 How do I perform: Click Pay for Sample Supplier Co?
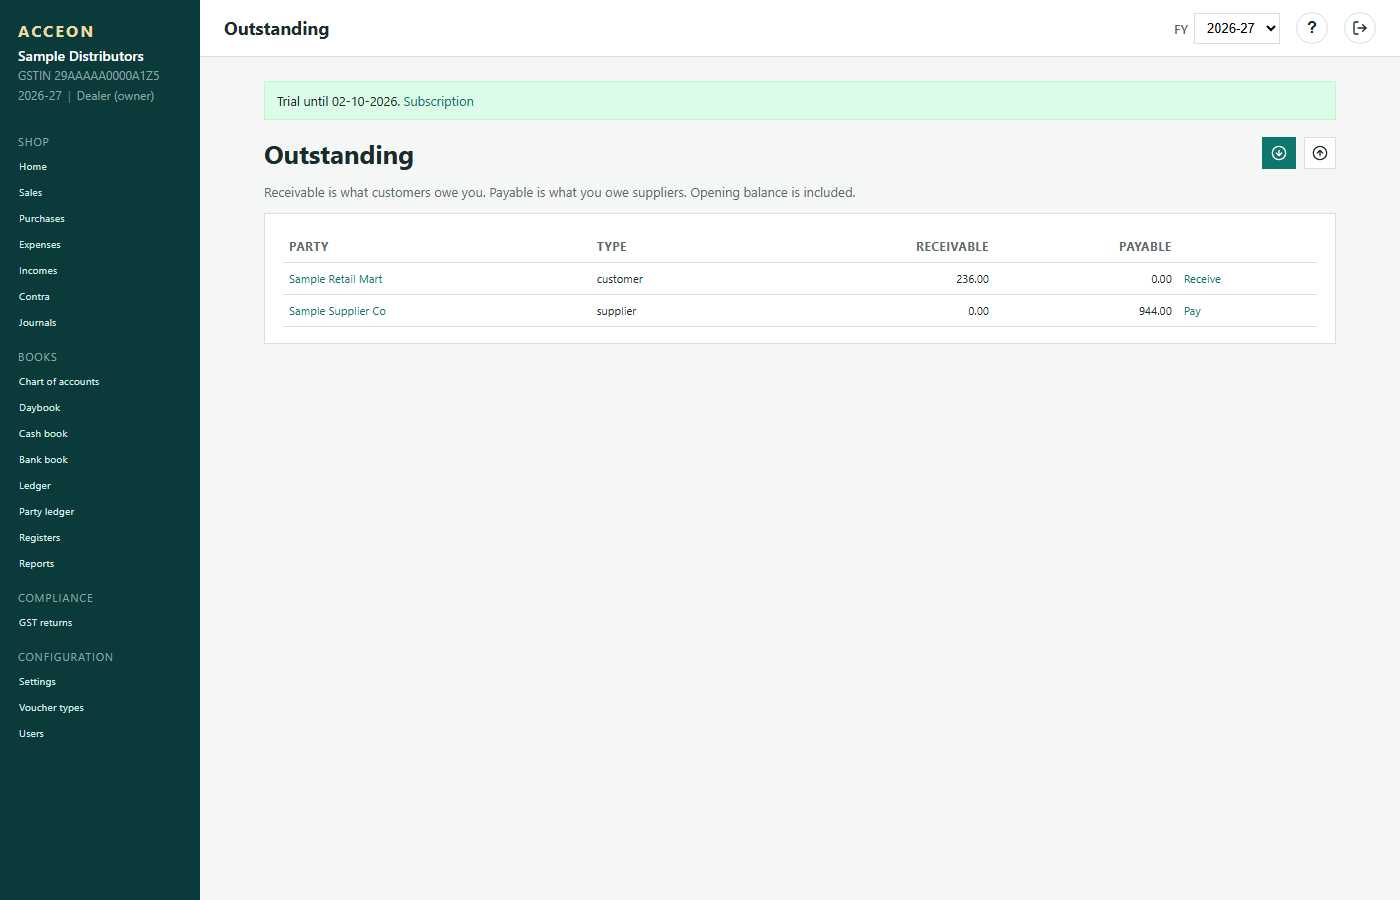click(x=1192, y=311)
